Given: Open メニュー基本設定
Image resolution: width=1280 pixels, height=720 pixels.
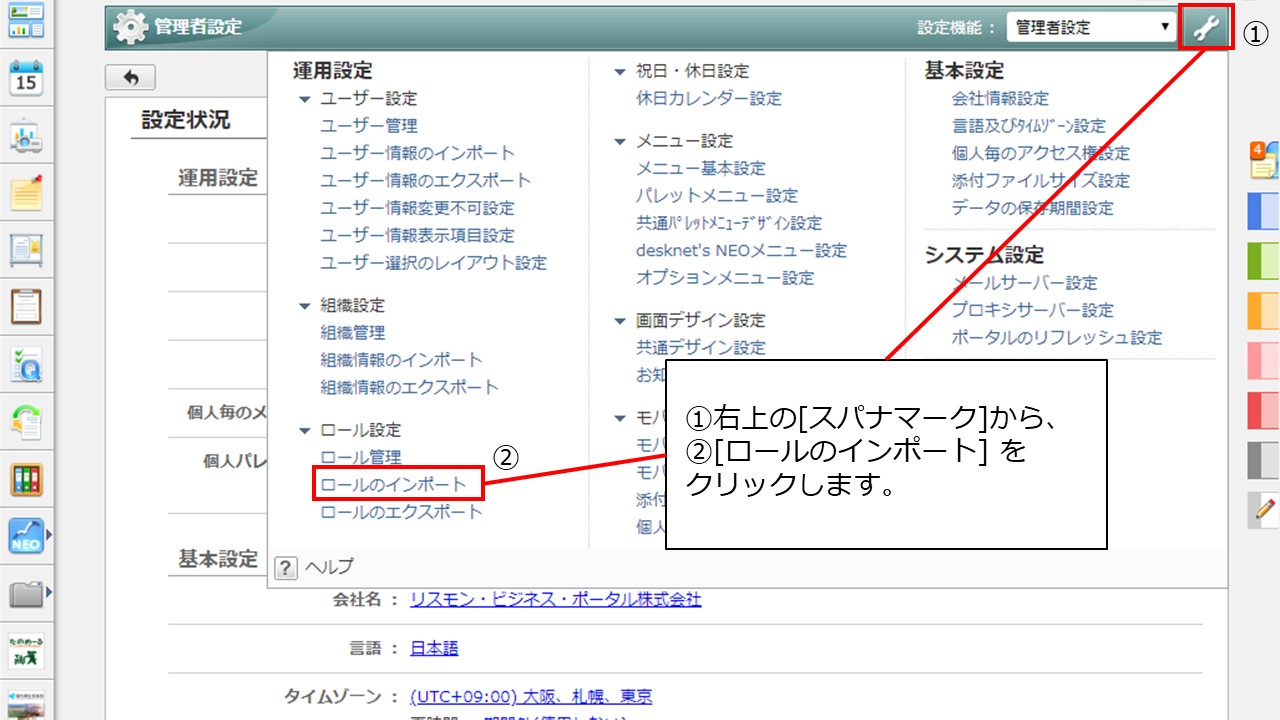Looking at the screenshot, I should (701, 169).
